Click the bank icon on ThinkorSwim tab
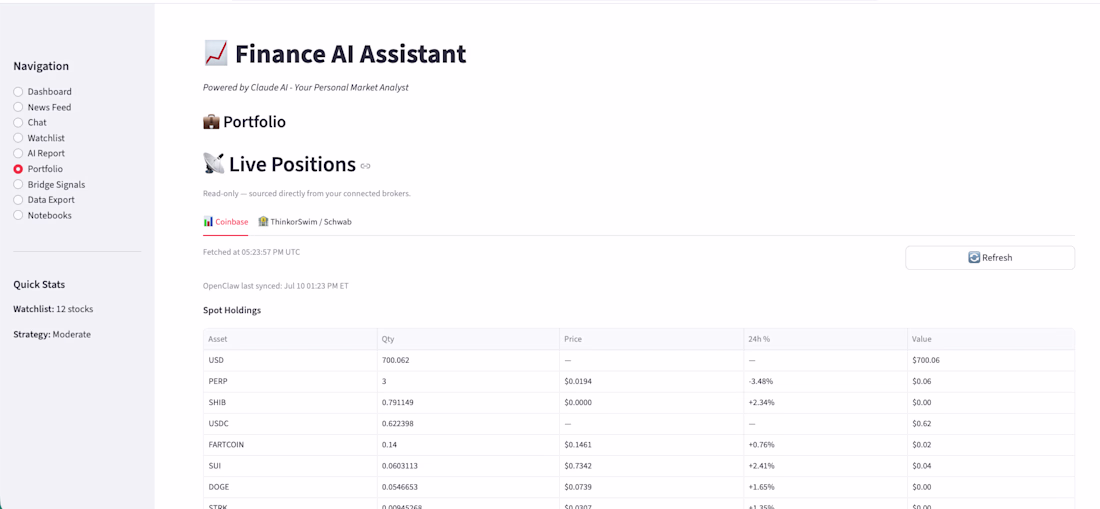1100x509 pixels. point(263,222)
